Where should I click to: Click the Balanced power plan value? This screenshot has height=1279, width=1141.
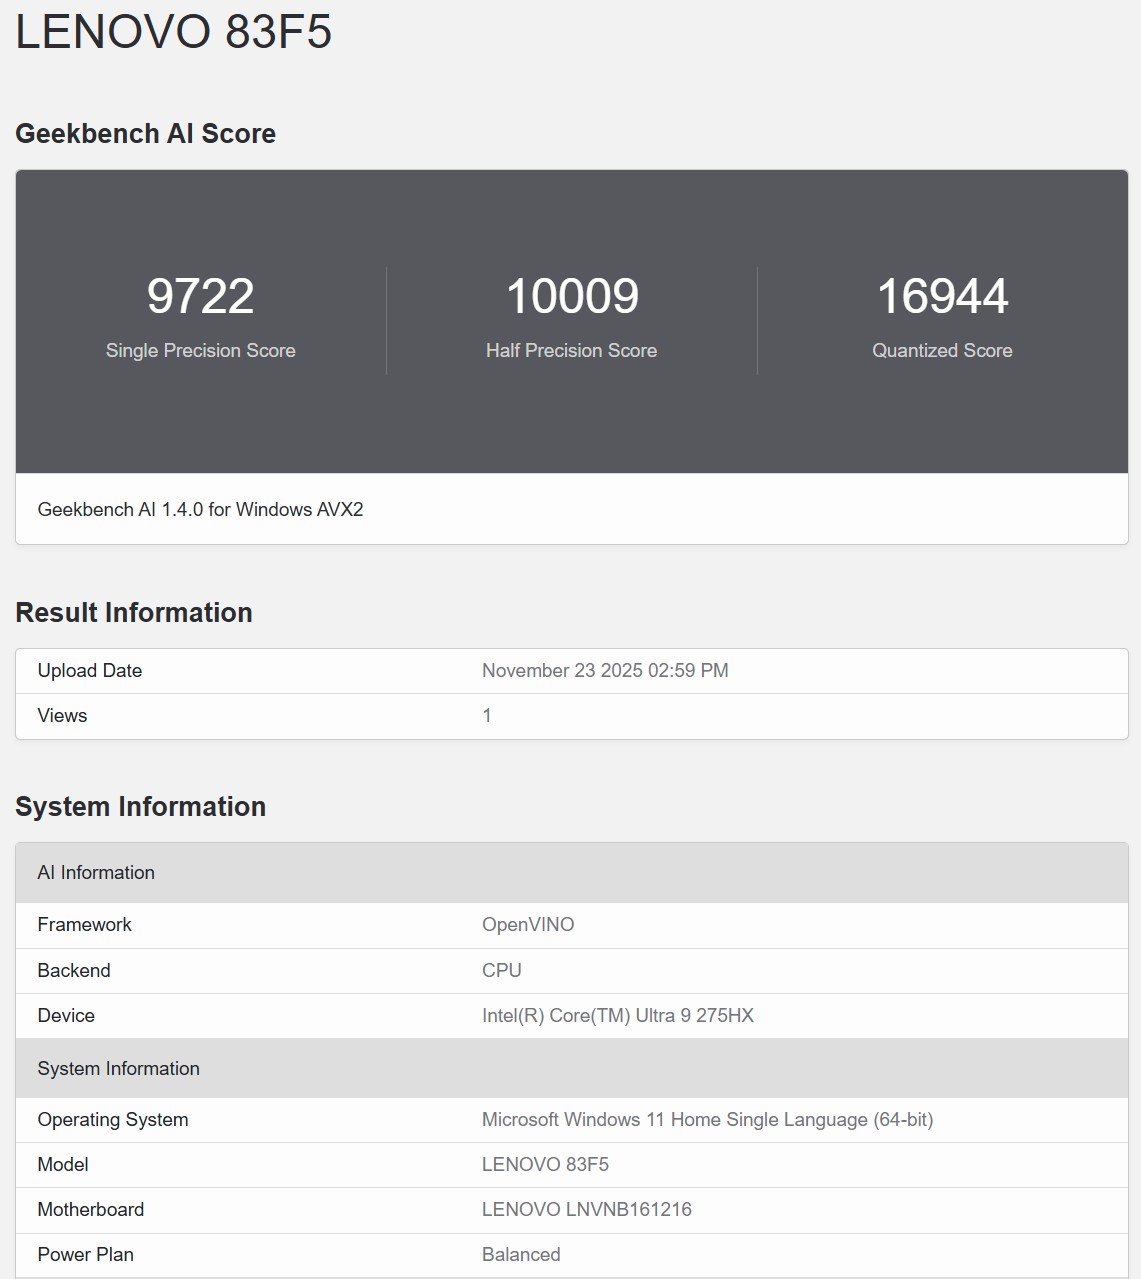[521, 1254]
